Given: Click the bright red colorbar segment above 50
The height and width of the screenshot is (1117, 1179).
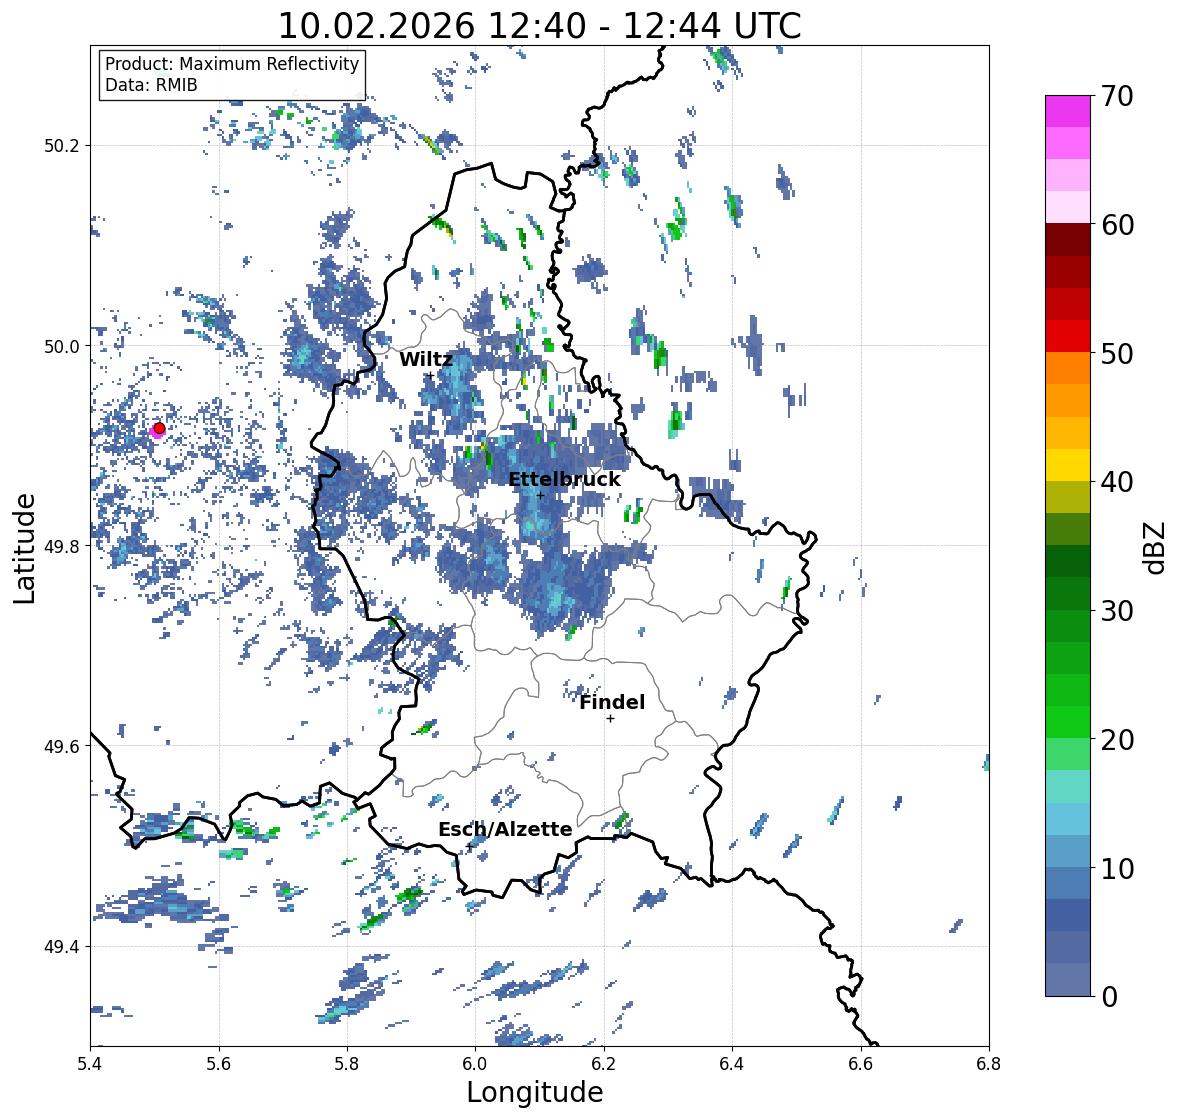Looking at the screenshot, I should click(1068, 336).
